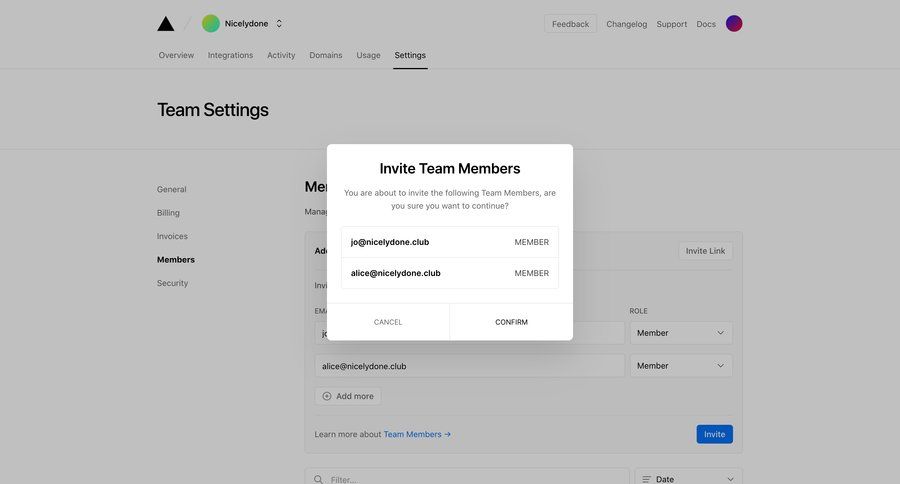Click the Invite Link button
This screenshot has height=484, width=900.
[x=705, y=251]
